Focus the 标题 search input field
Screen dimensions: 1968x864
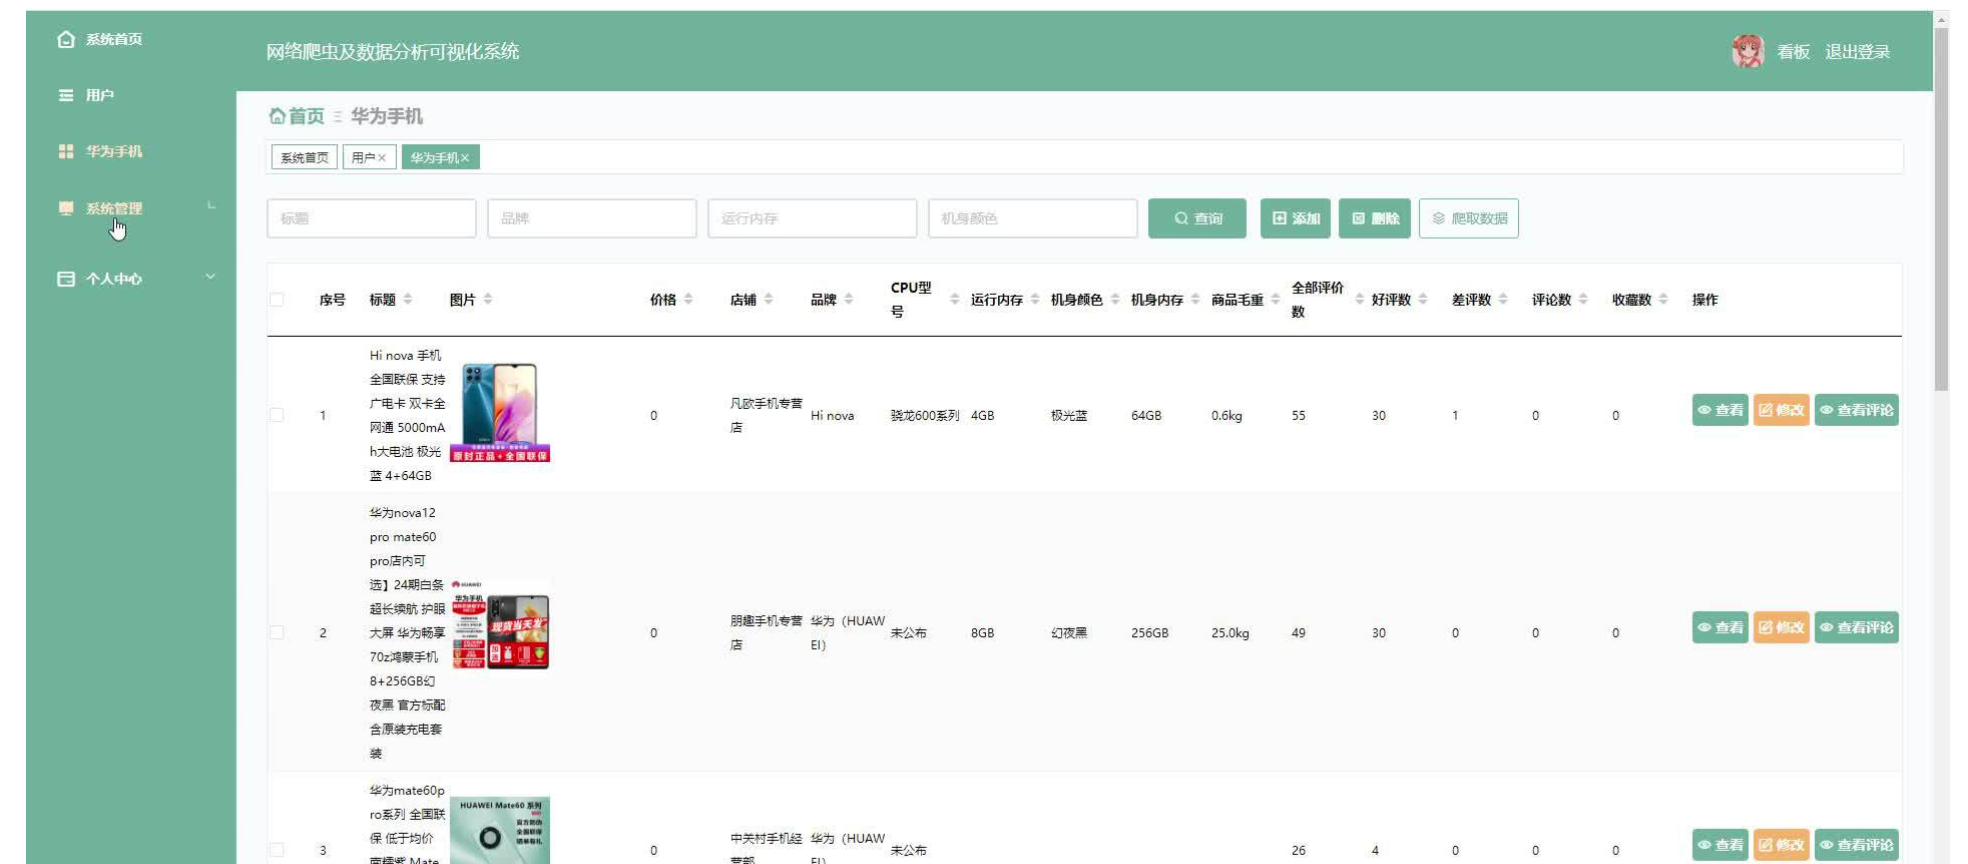(371, 218)
